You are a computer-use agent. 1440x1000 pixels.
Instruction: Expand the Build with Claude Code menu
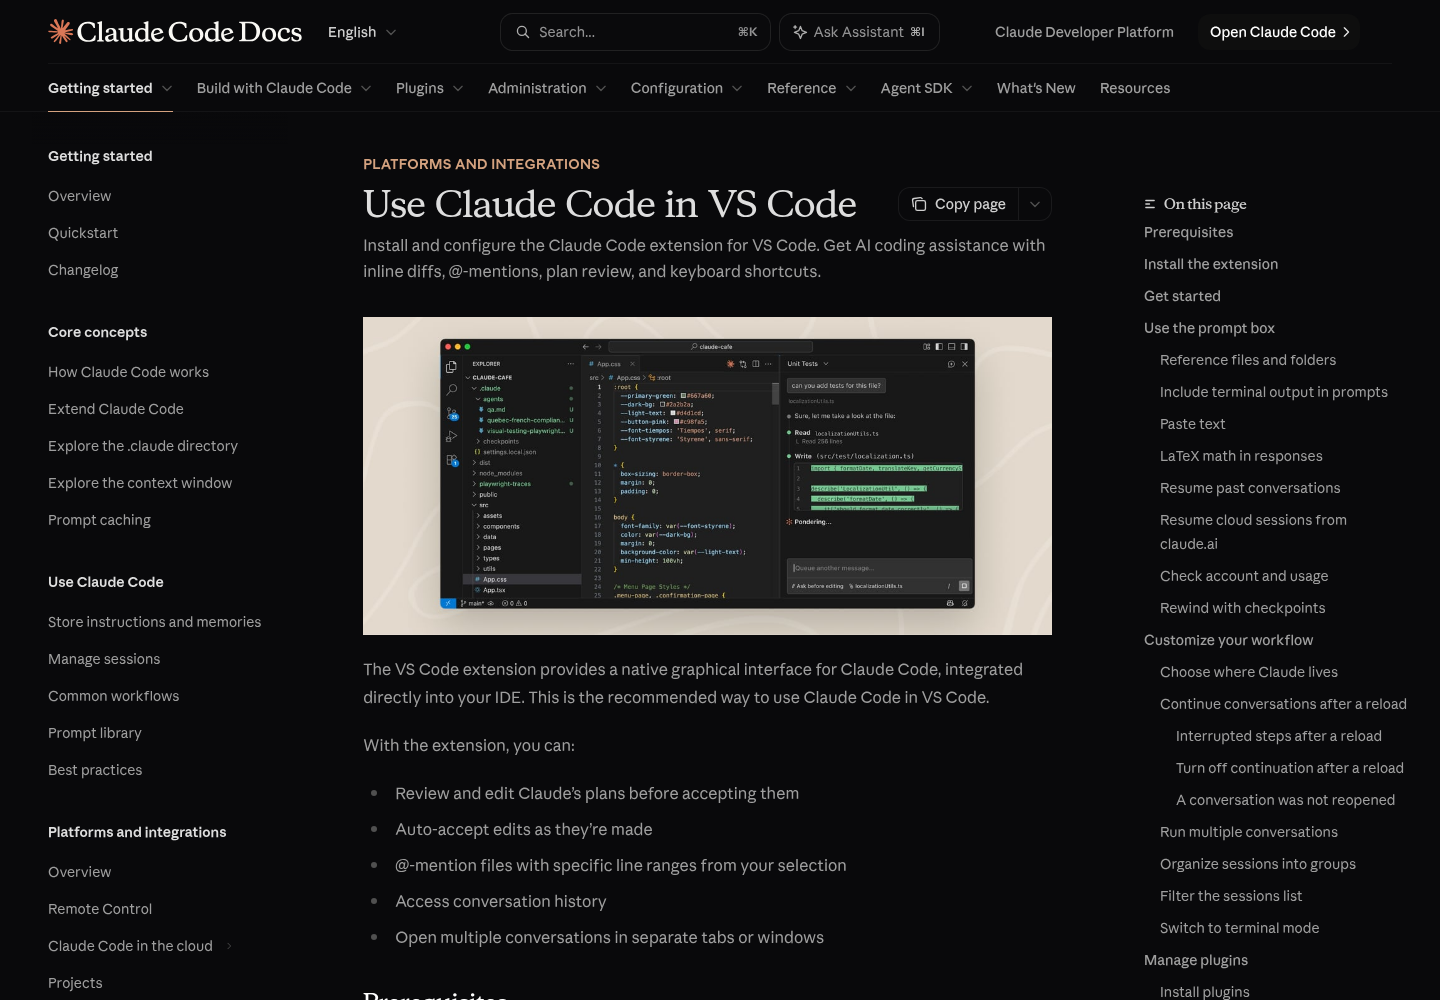coord(284,88)
